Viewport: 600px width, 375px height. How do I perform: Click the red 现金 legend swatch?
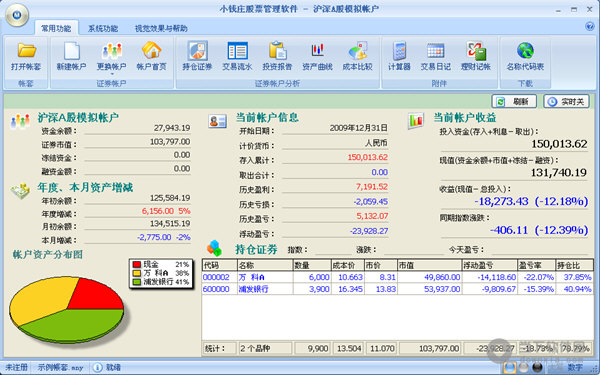coord(137,264)
